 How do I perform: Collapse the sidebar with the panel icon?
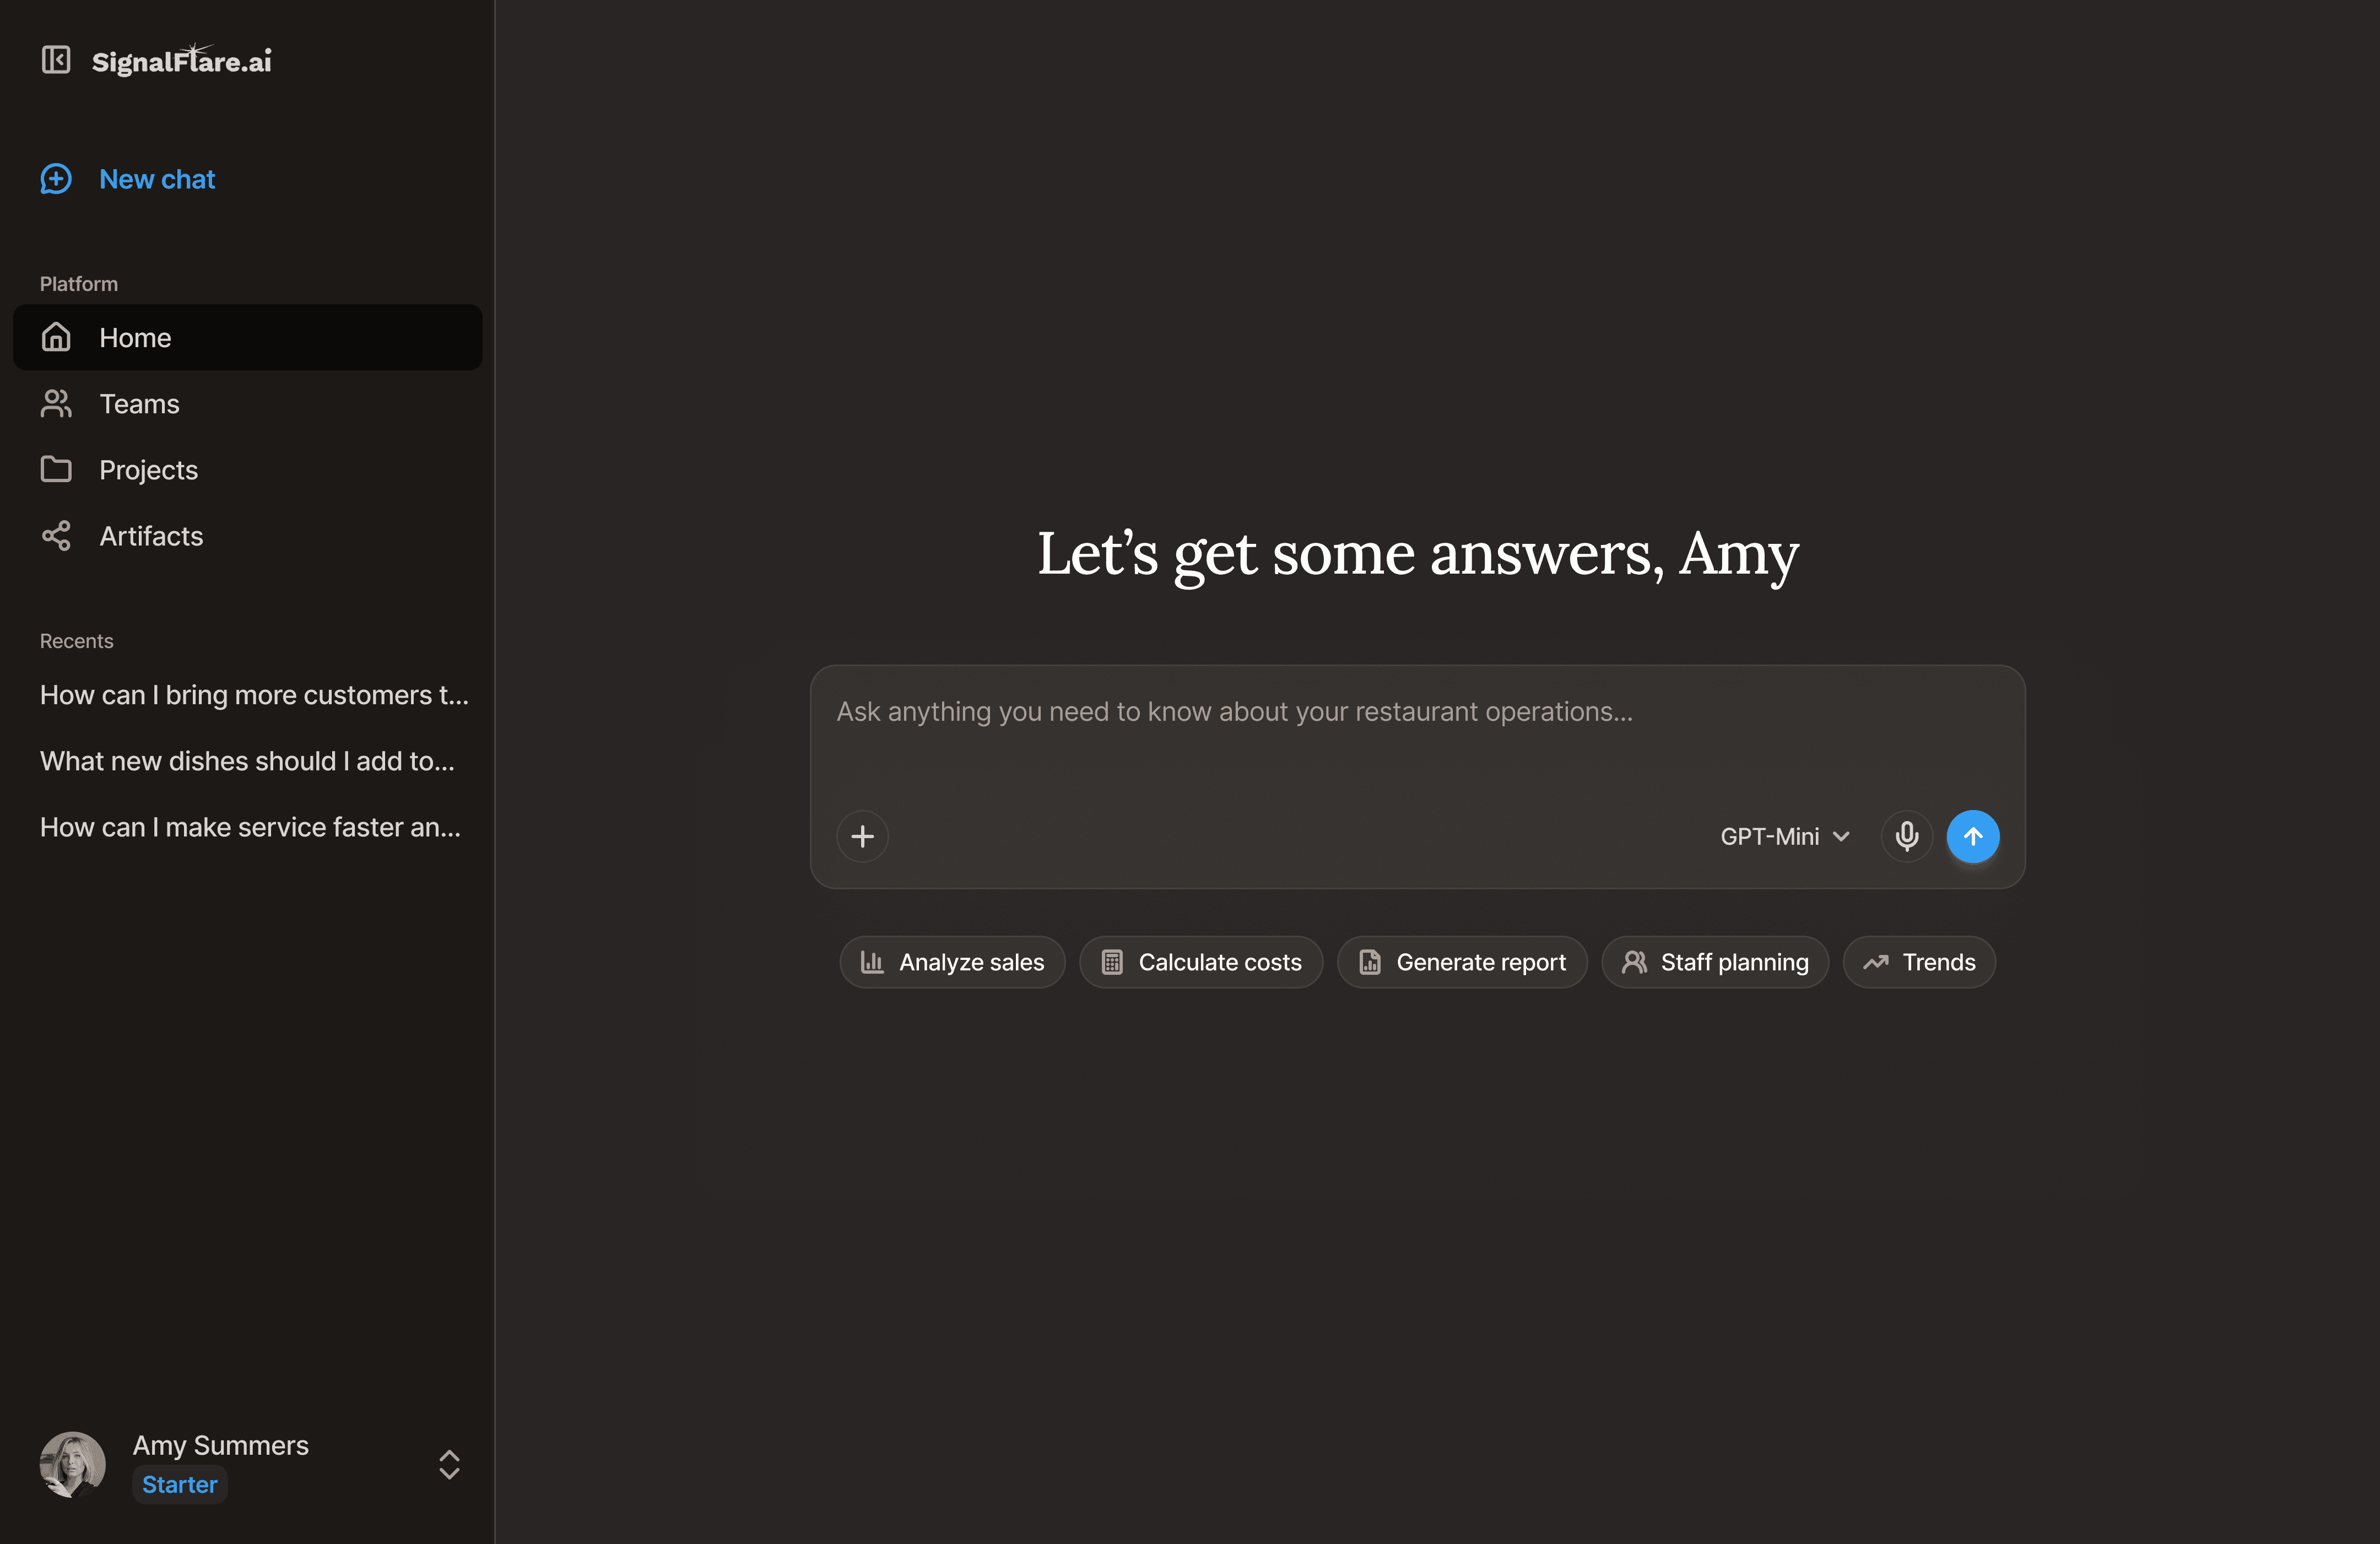coord(56,60)
